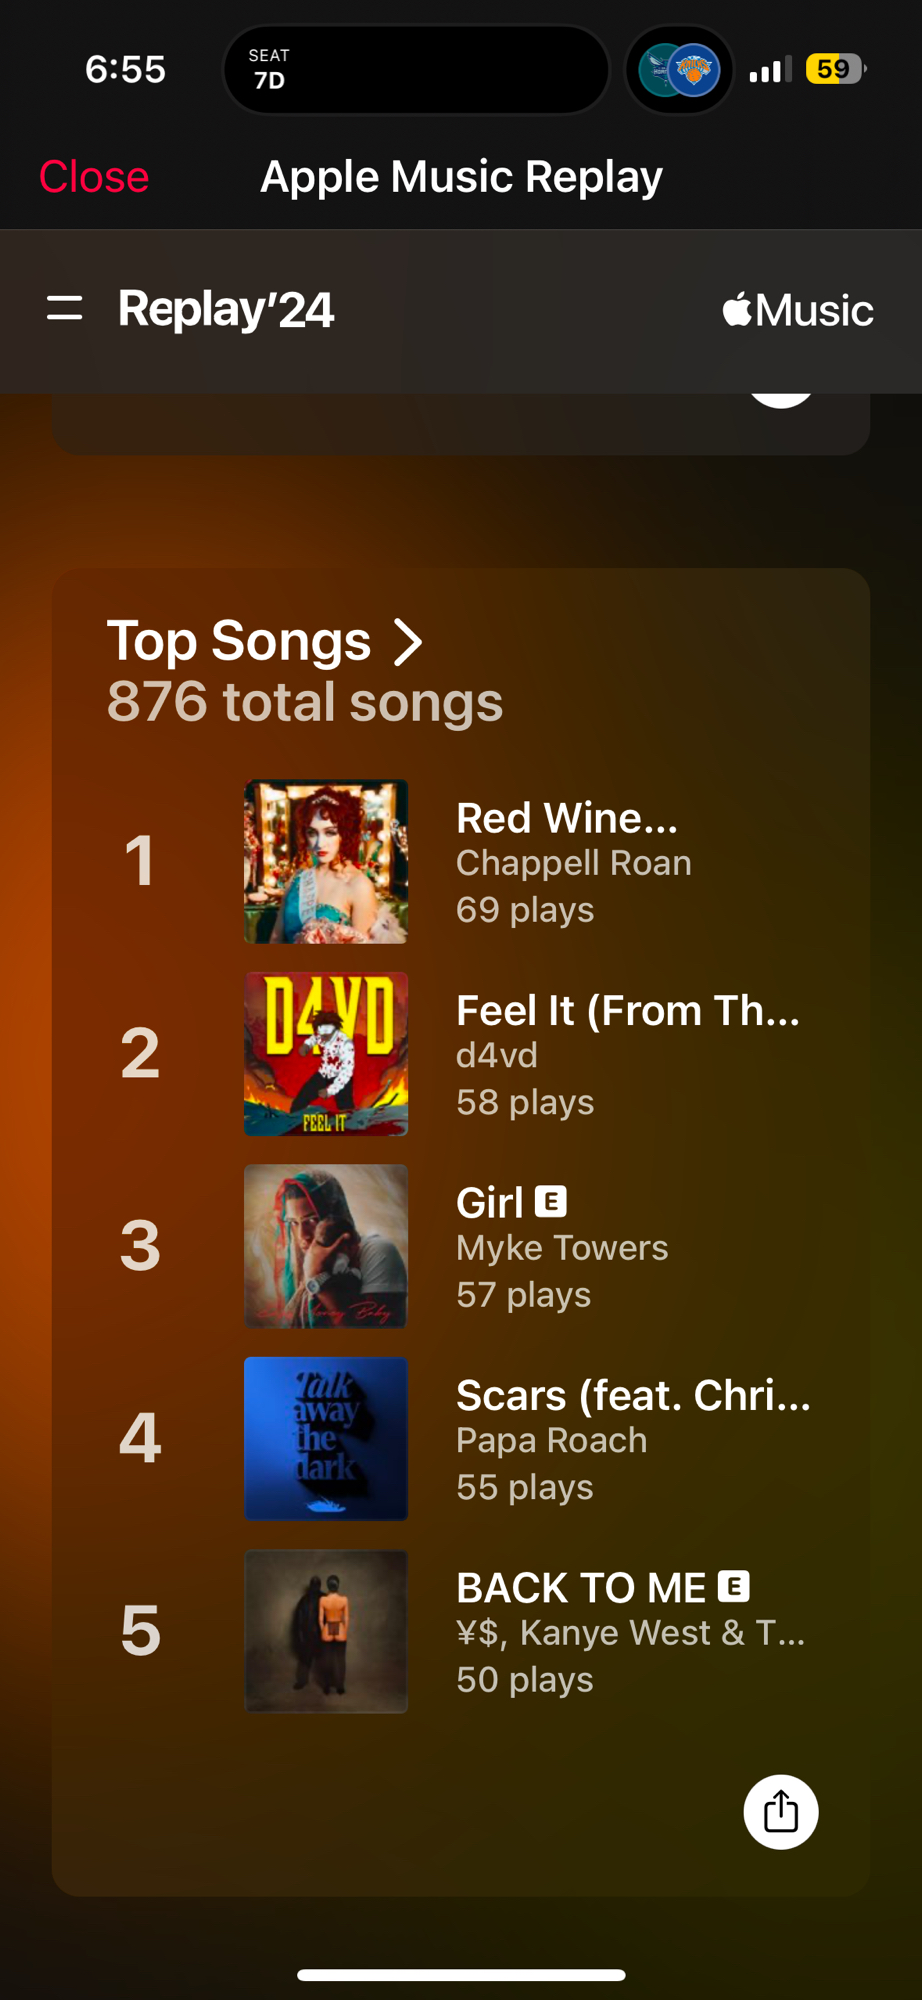Tap the explicit badge beside BACK TO ME
The height and width of the screenshot is (2000, 922).
734,1586
